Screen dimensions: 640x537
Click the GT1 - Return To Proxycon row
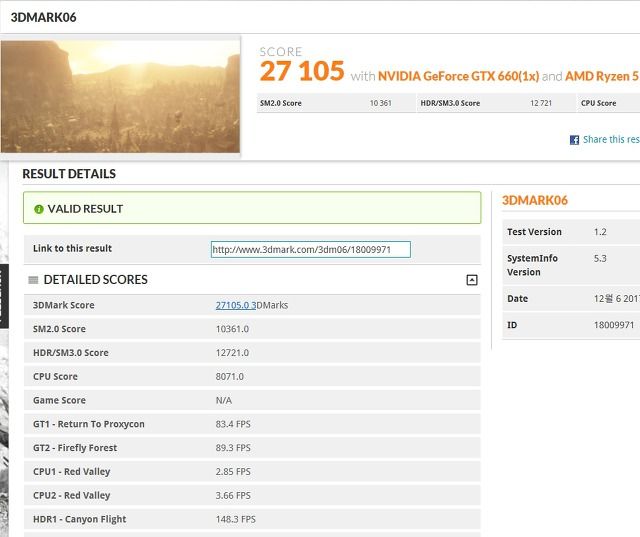click(x=252, y=424)
